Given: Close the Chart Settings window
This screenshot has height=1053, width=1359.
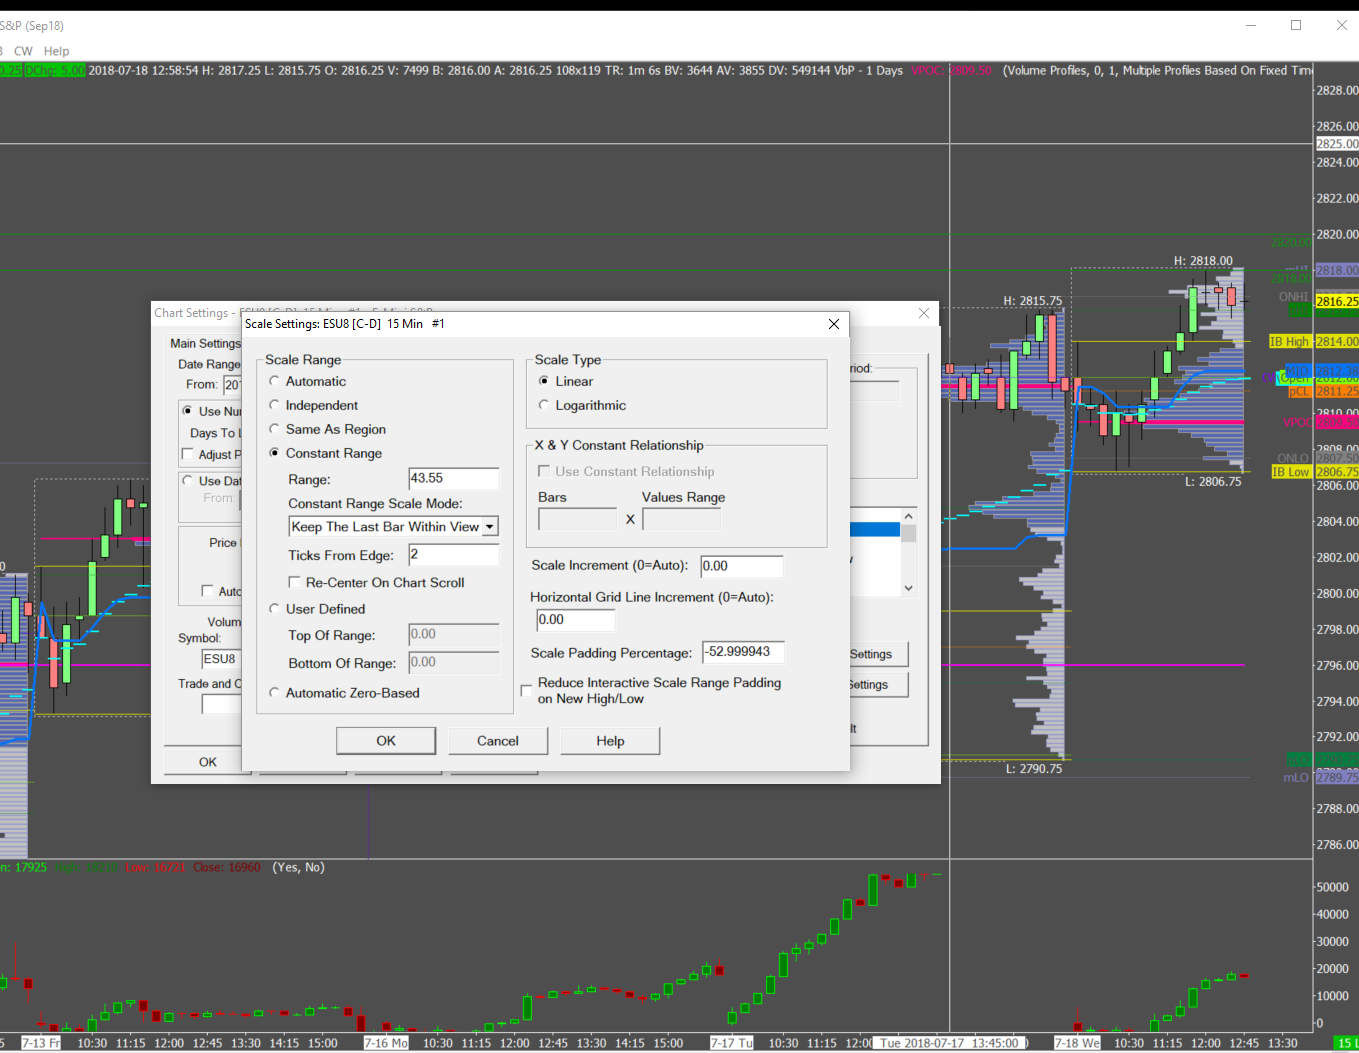Looking at the screenshot, I should coord(924,313).
